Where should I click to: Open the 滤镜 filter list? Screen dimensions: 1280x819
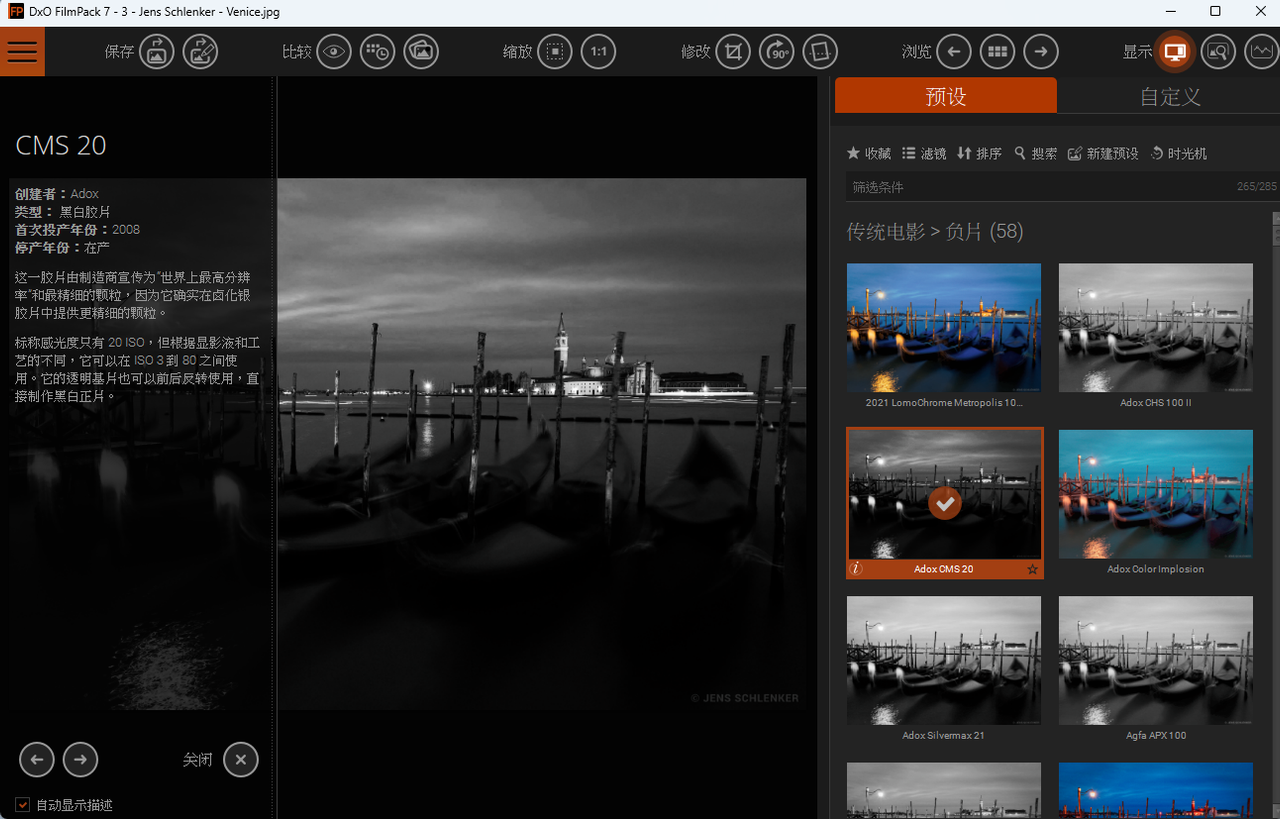(924, 153)
